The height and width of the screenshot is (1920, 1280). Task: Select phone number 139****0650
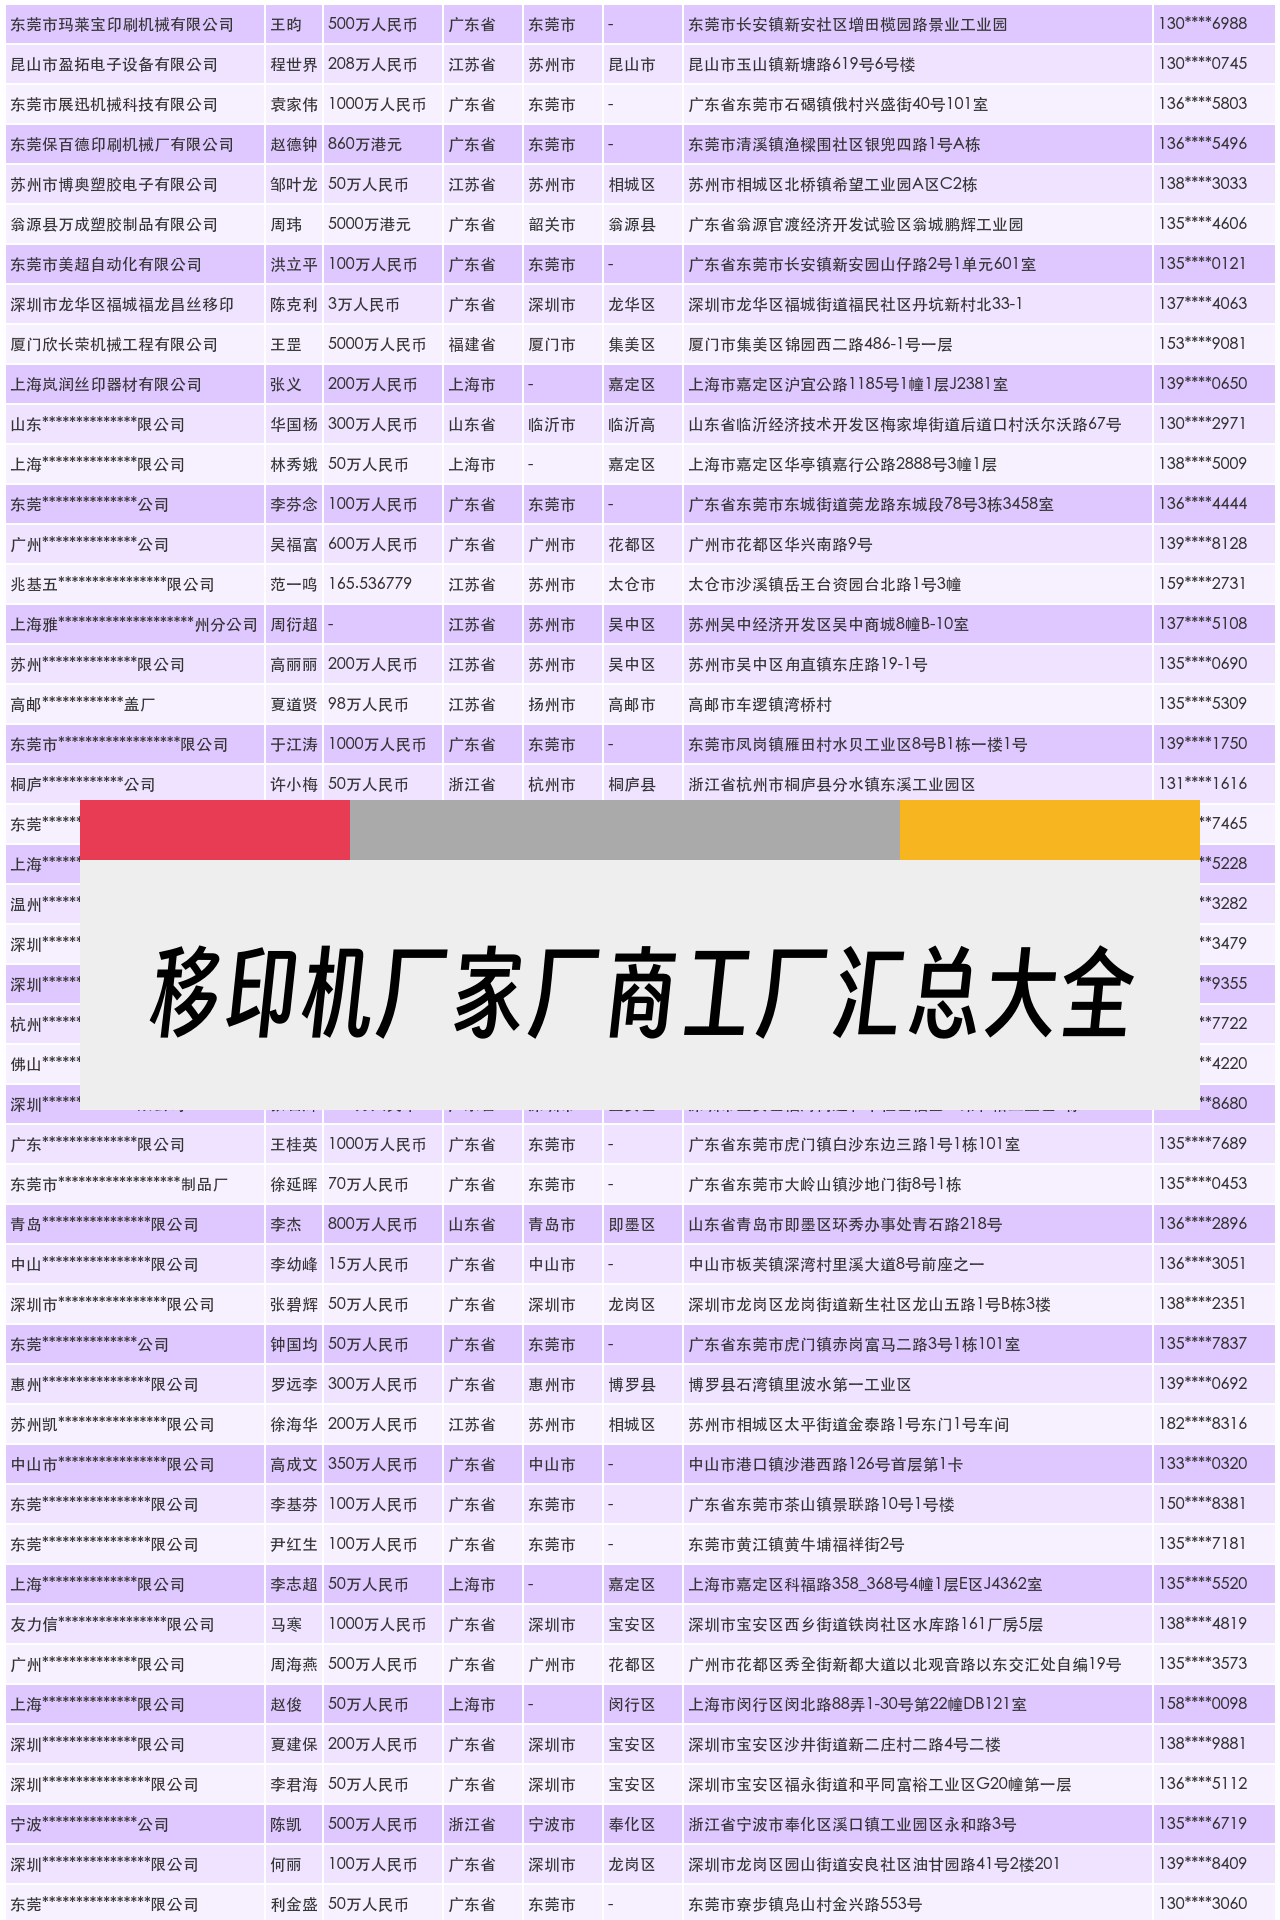(1203, 384)
